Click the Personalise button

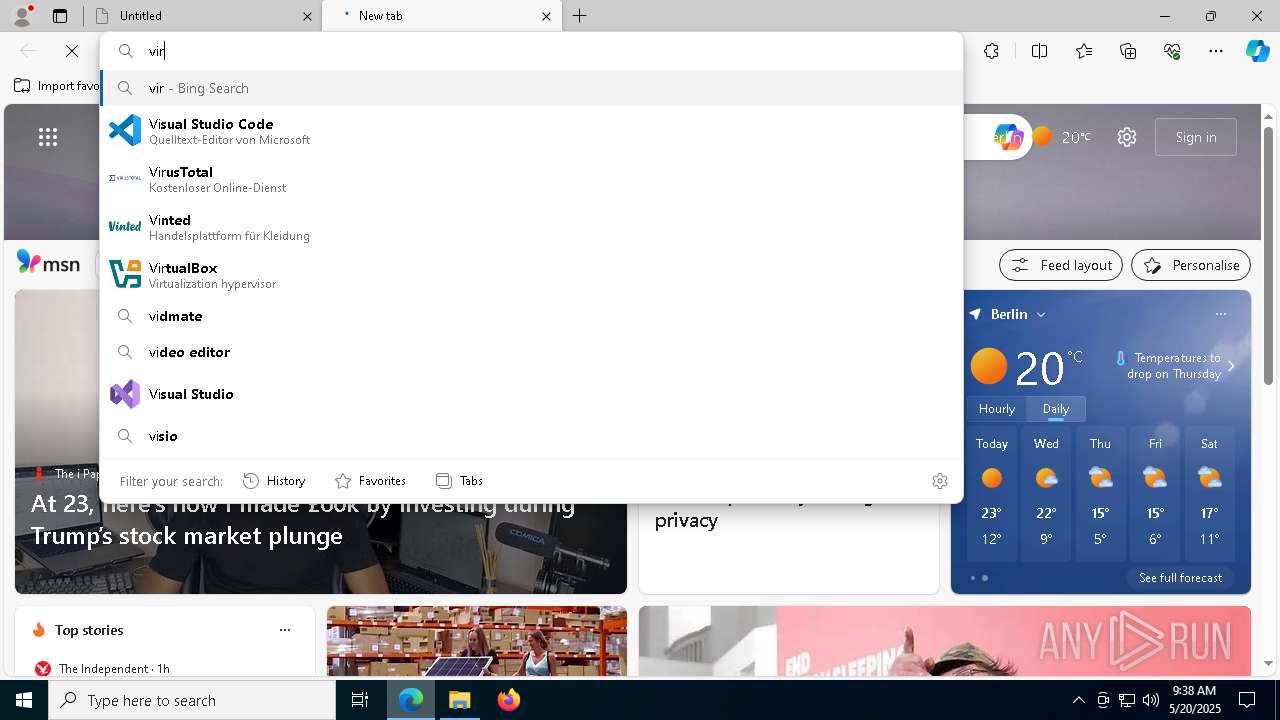click(1191, 265)
